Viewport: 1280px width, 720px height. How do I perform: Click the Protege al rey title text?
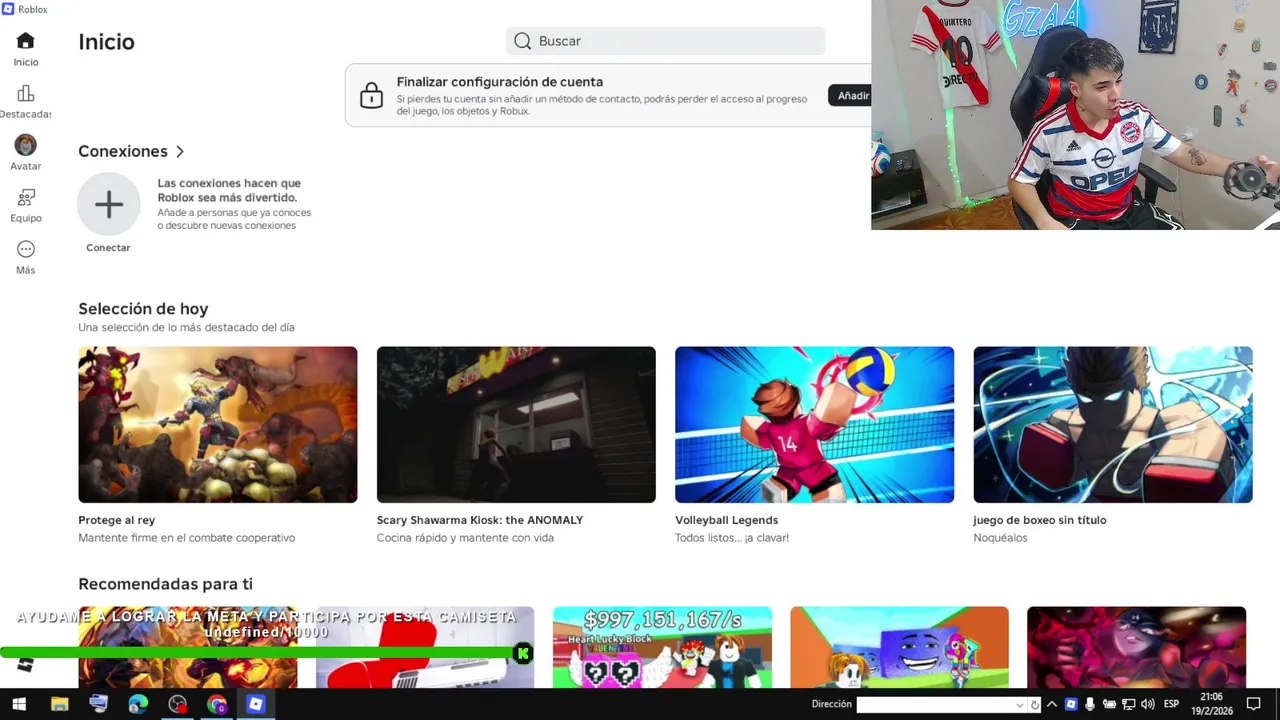(x=117, y=520)
